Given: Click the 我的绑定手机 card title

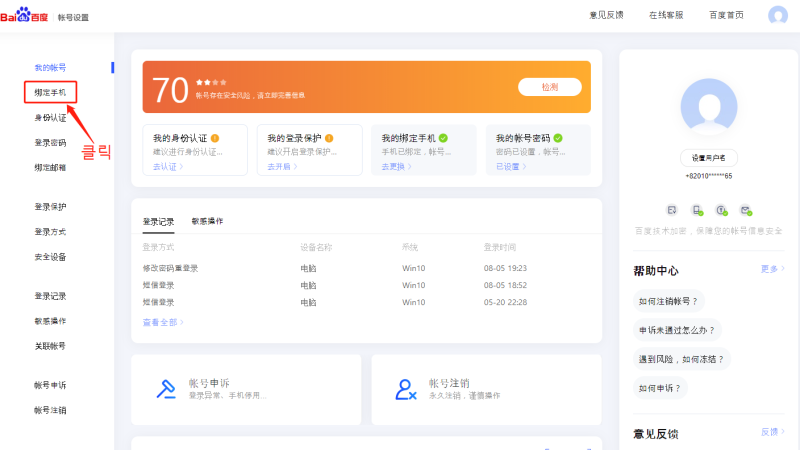Looking at the screenshot, I should click(409, 138).
